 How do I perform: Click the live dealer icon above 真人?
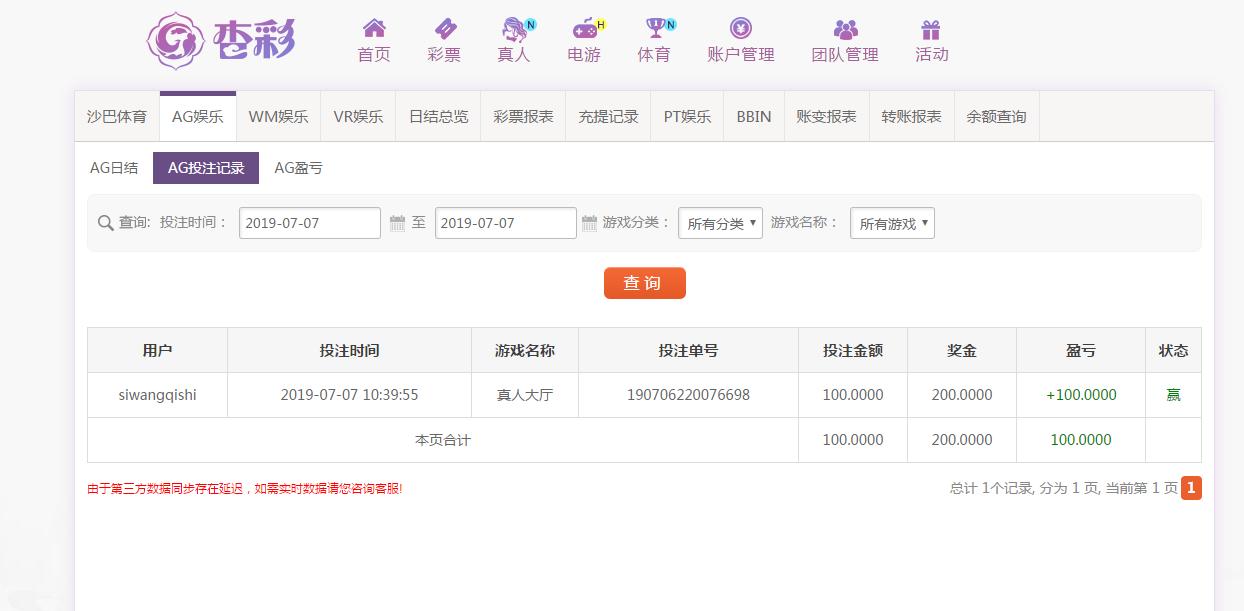coord(514,29)
